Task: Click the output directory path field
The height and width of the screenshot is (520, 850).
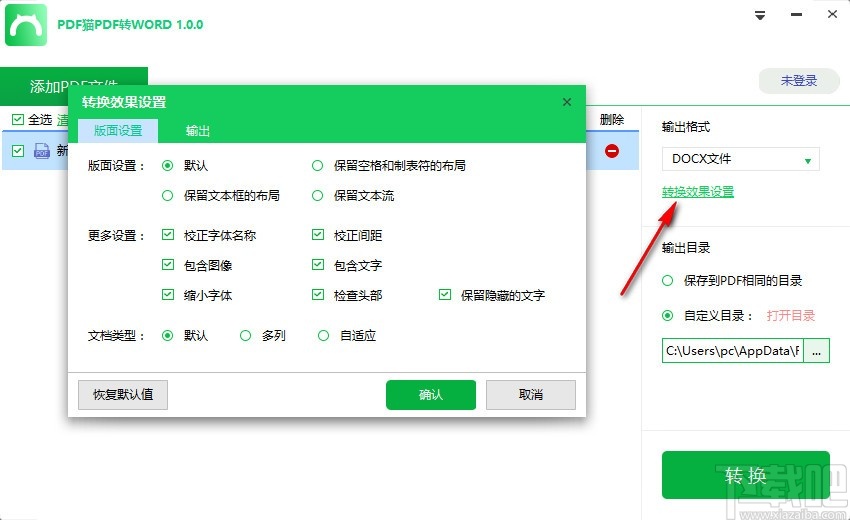Action: pos(732,351)
